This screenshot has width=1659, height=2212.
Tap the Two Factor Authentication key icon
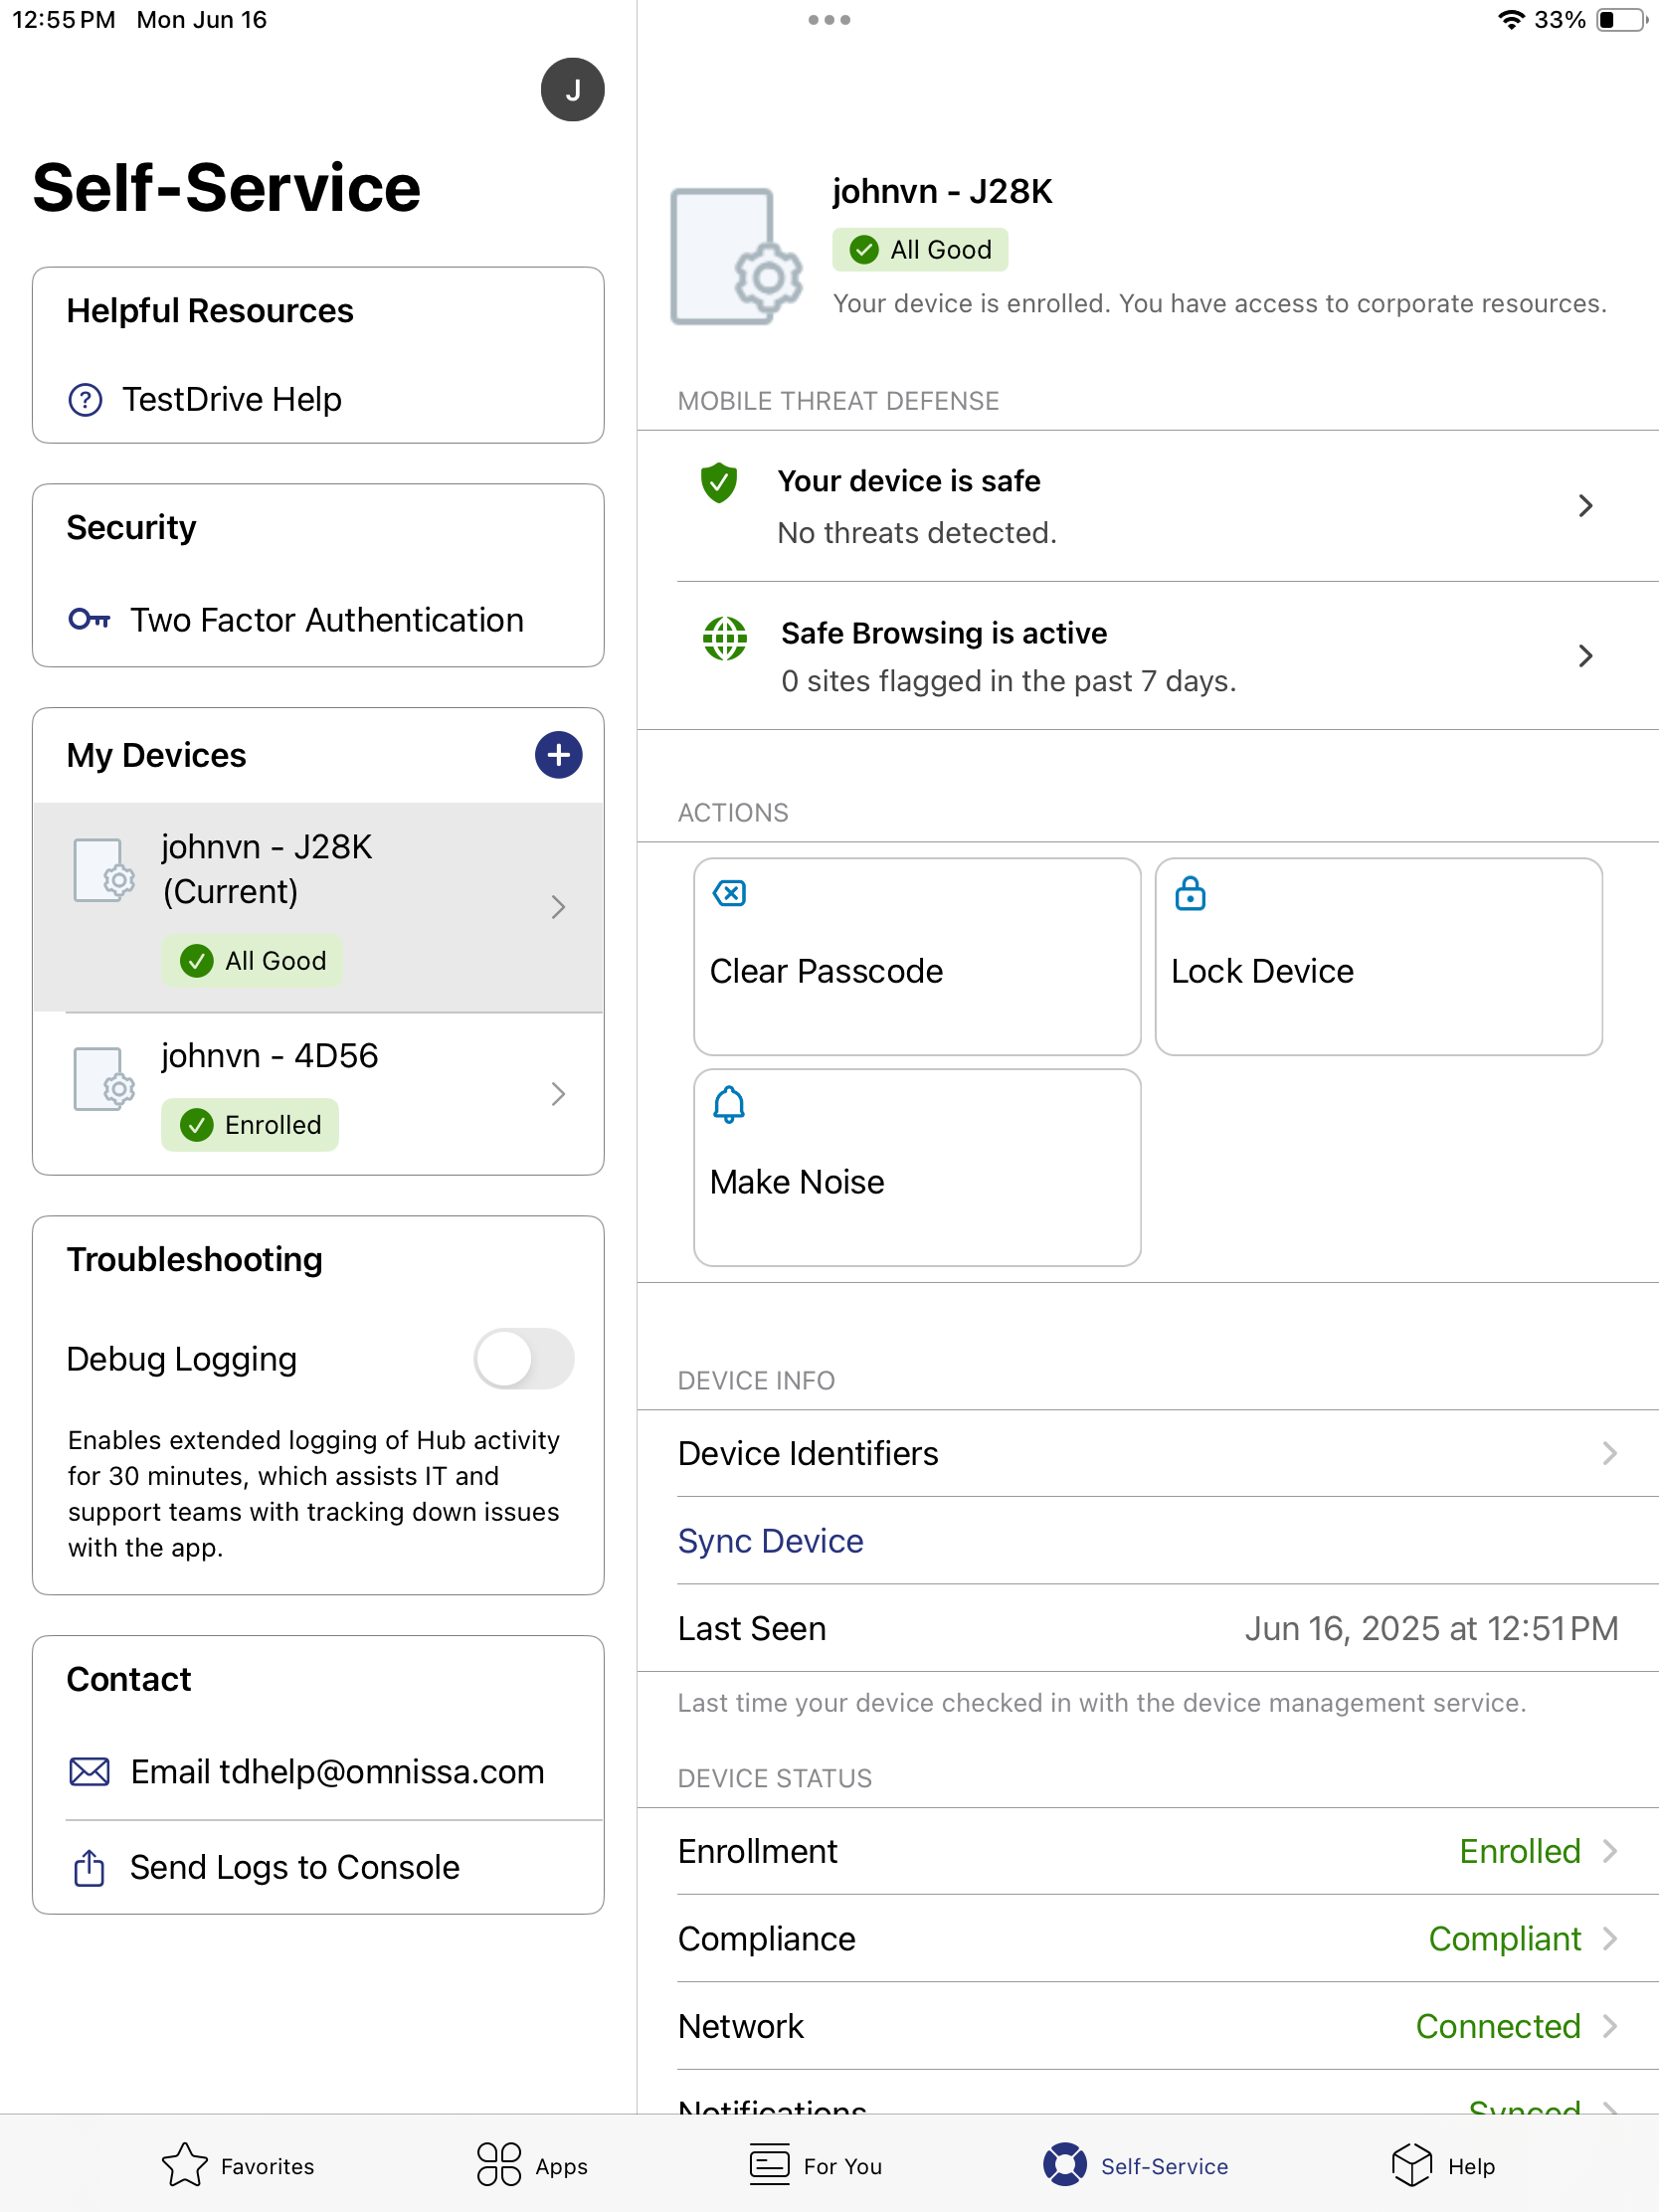pyautogui.click(x=89, y=620)
